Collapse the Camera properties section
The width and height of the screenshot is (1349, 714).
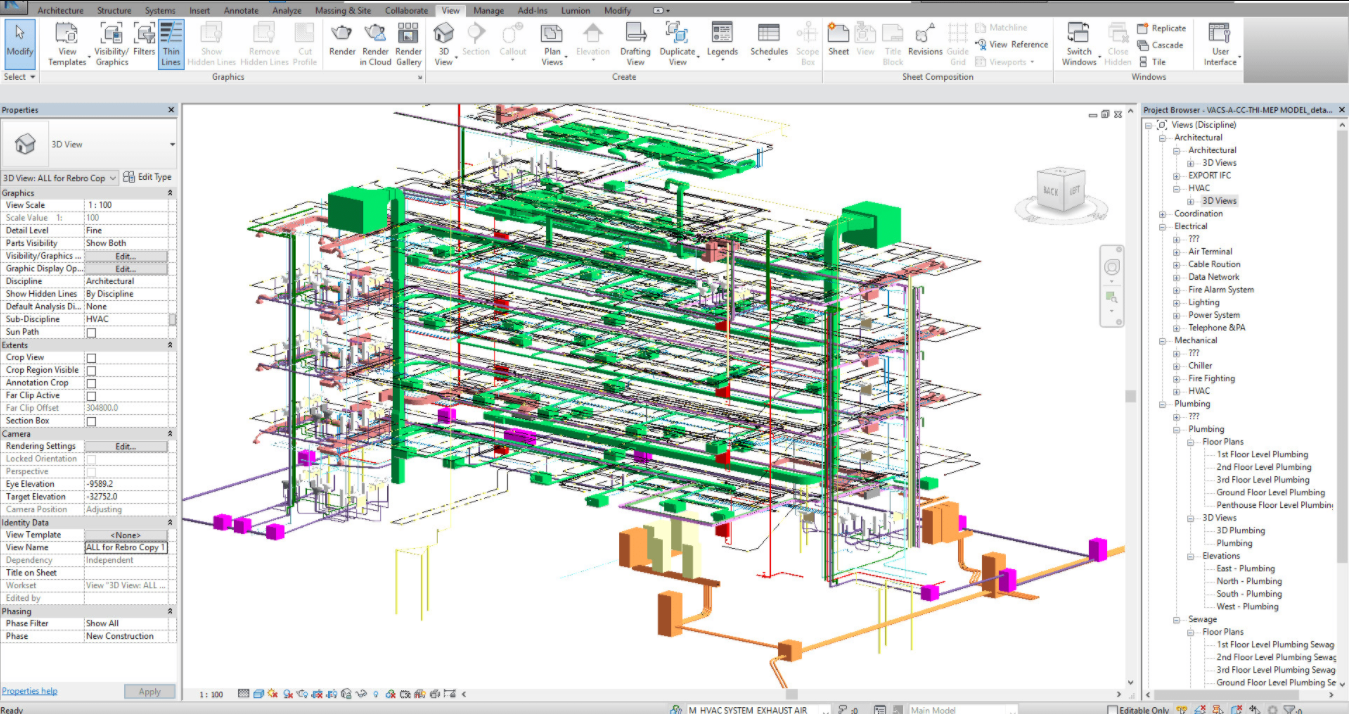(170, 434)
